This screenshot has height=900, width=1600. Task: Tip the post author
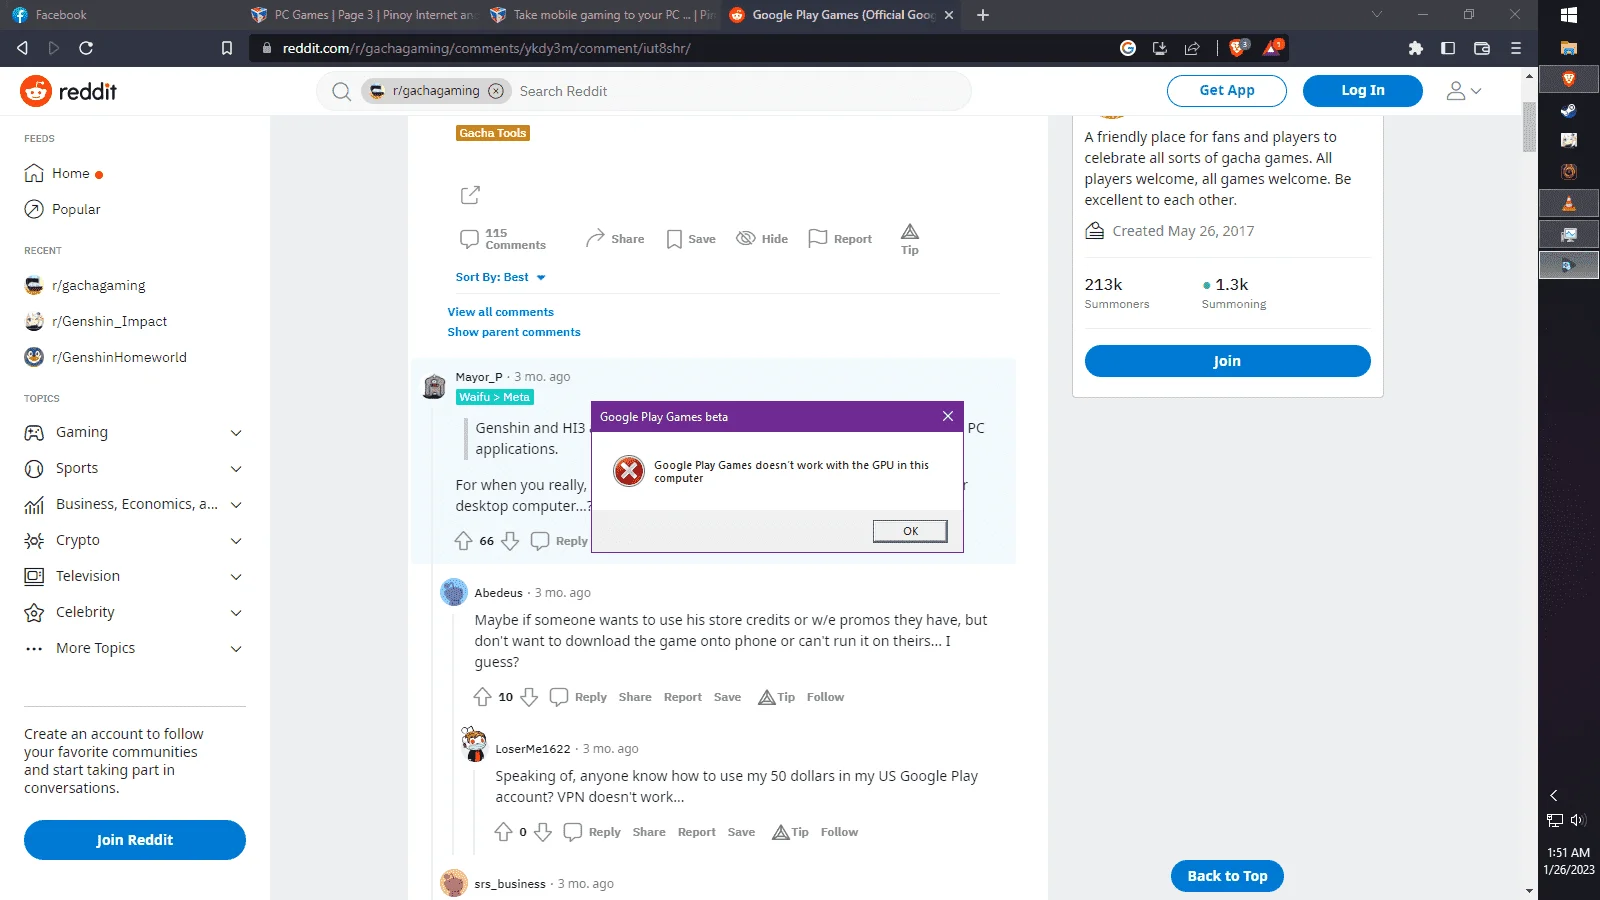click(x=910, y=239)
